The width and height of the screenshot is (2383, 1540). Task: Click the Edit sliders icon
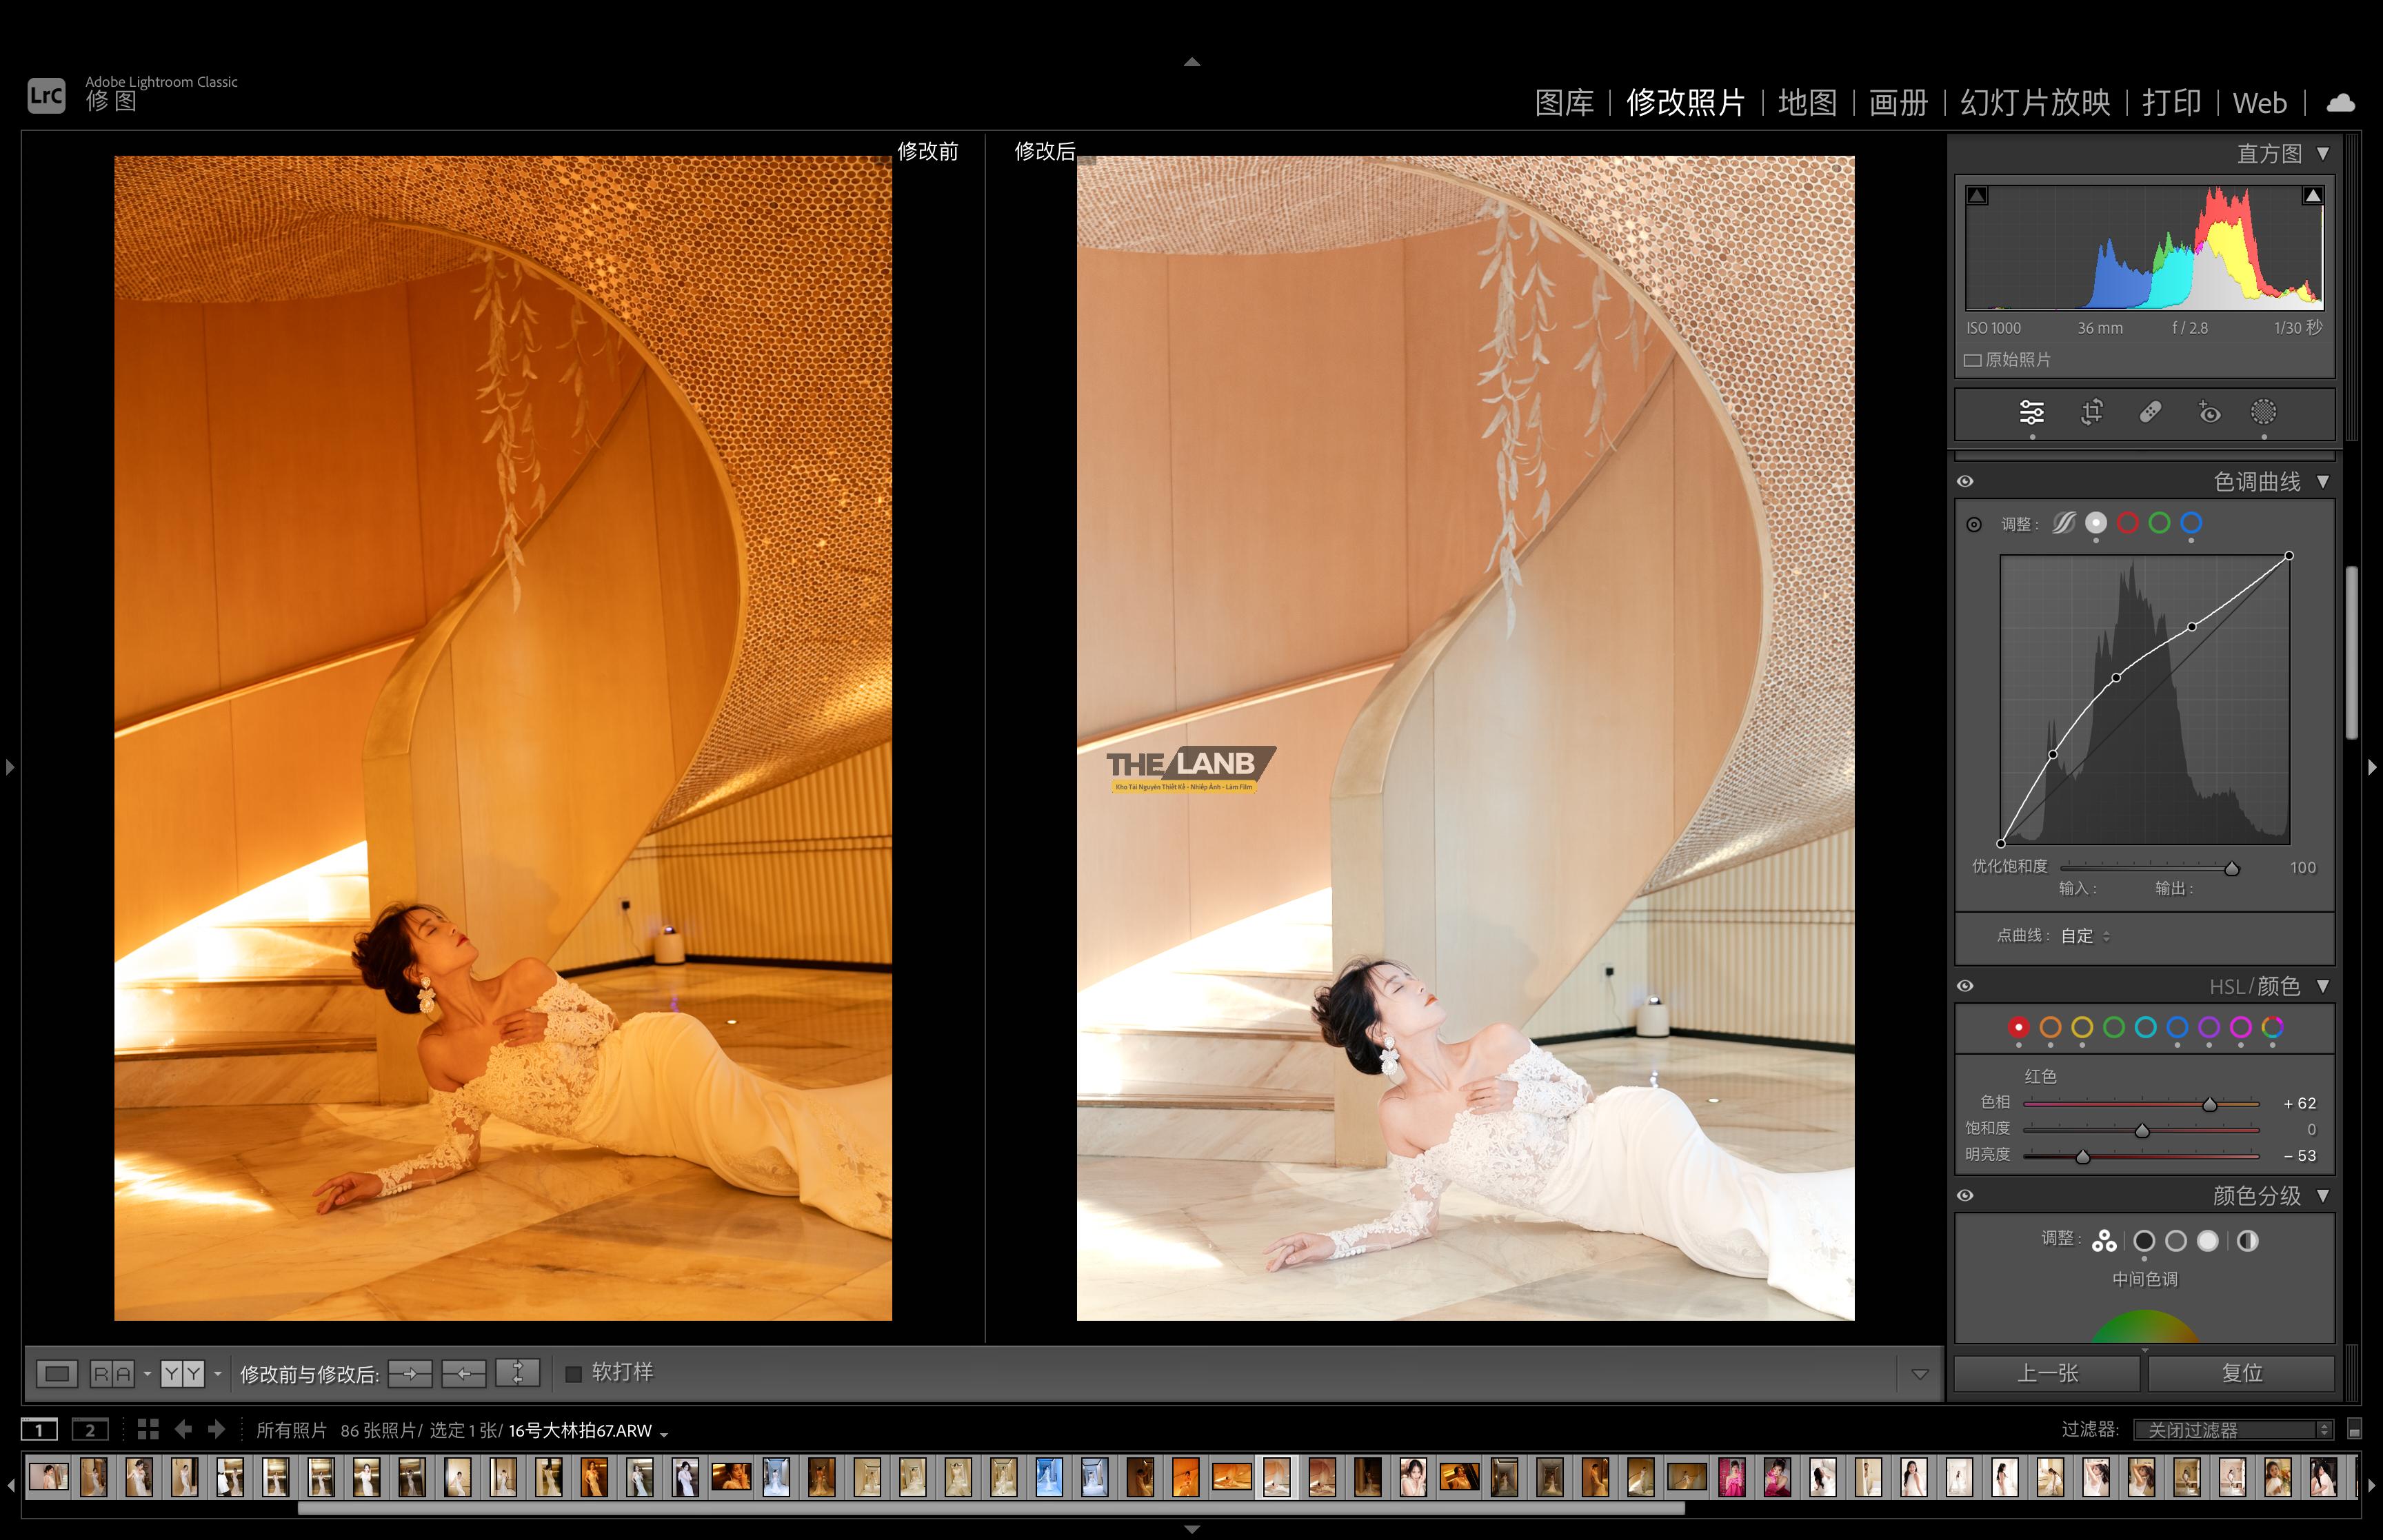2031,412
